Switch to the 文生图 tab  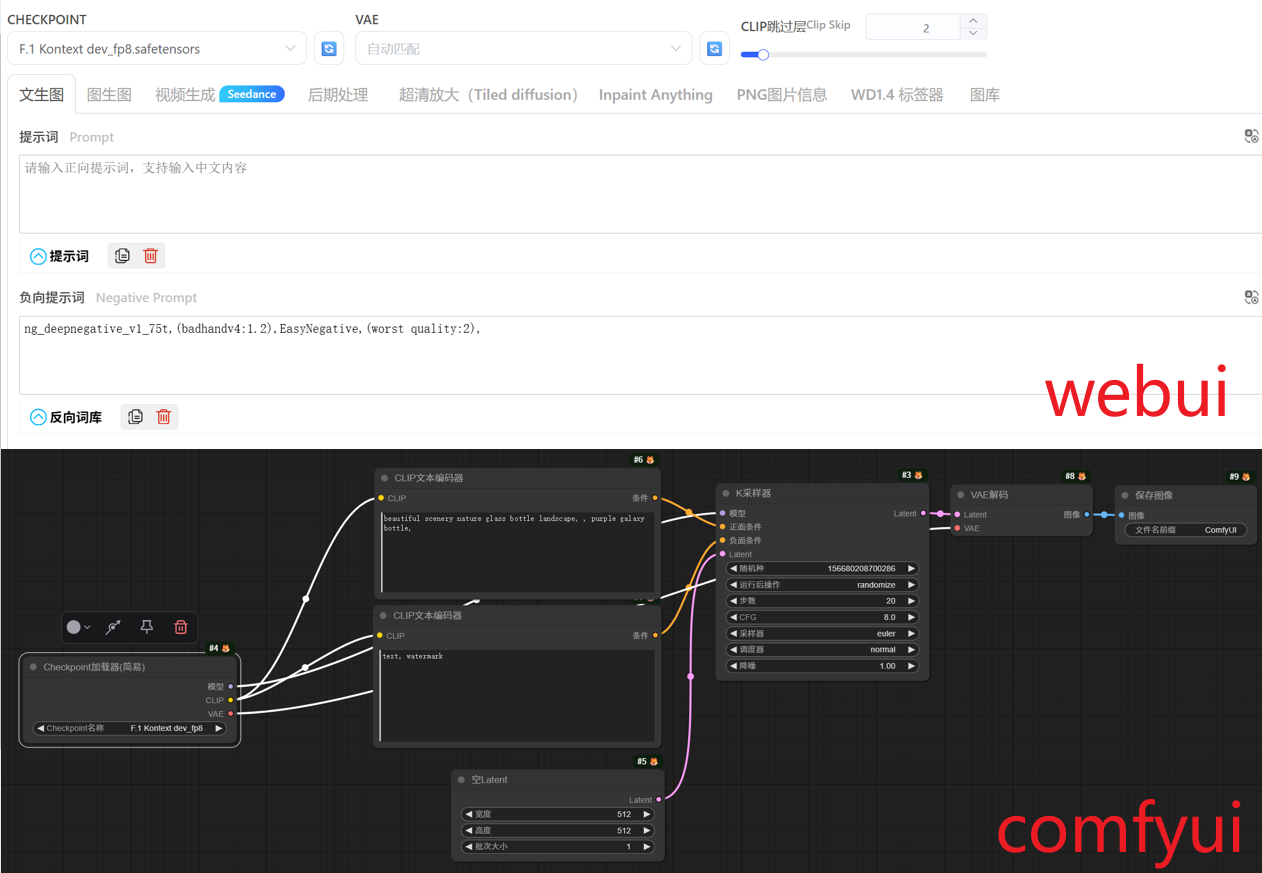click(42, 95)
